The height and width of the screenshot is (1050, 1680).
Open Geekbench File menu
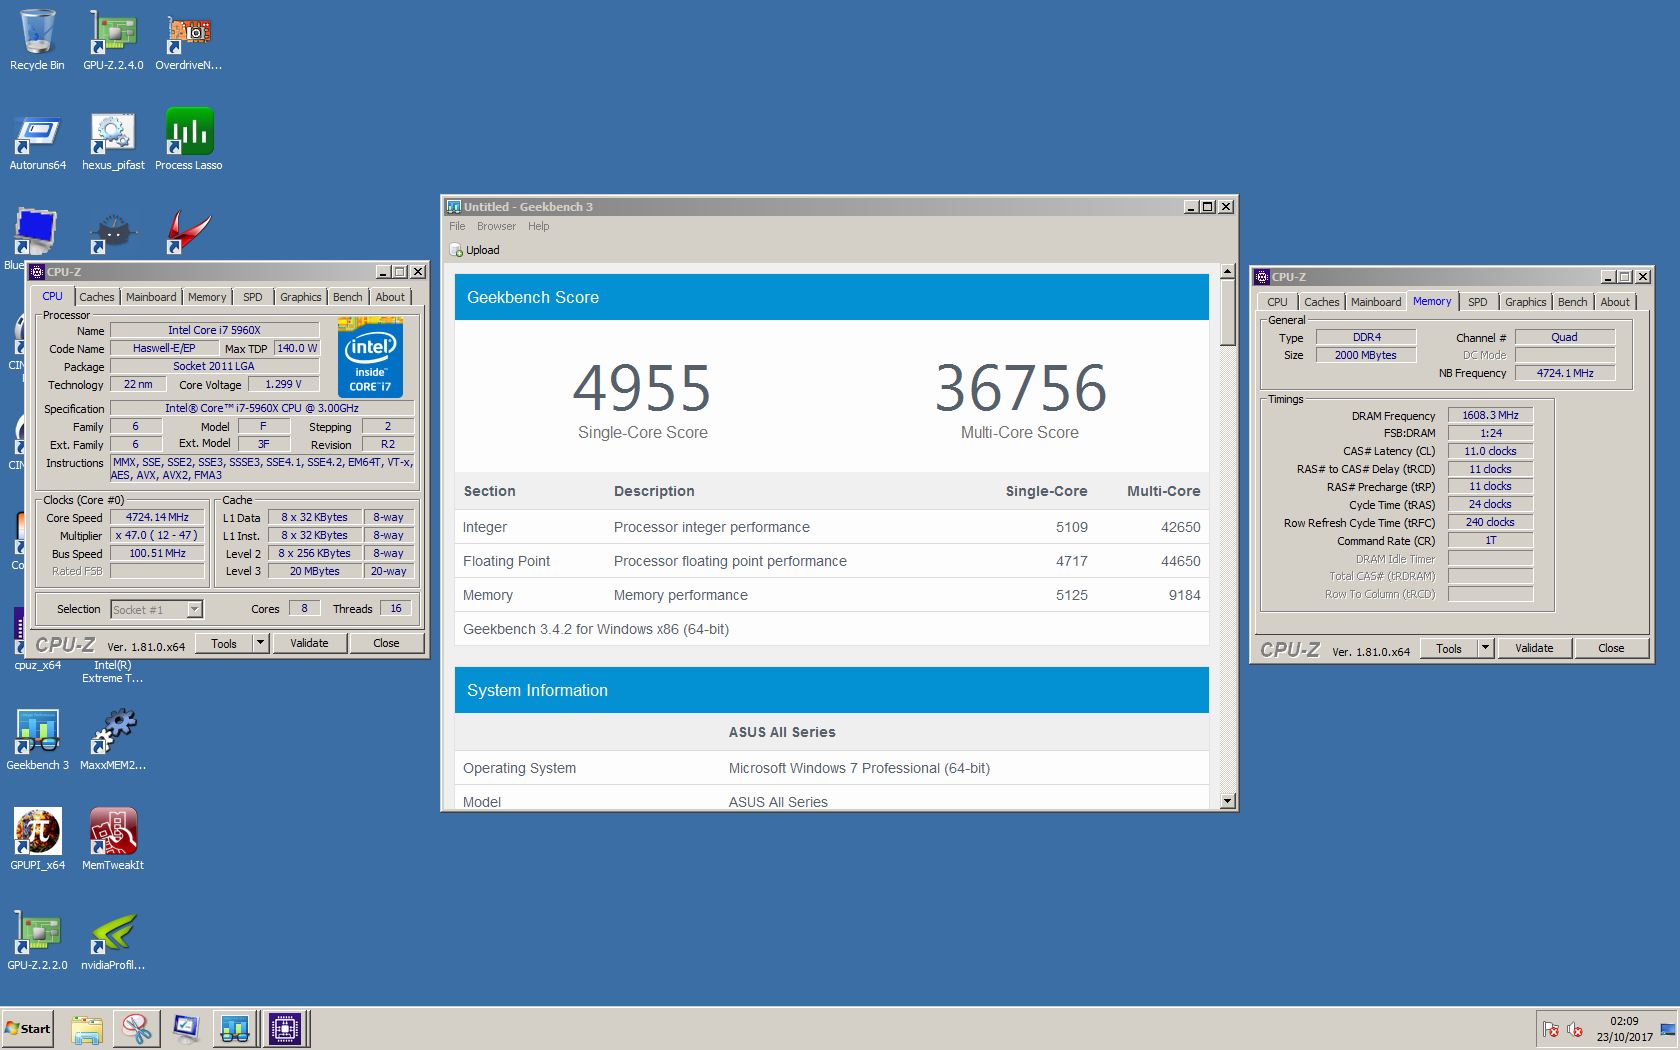tap(457, 226)
